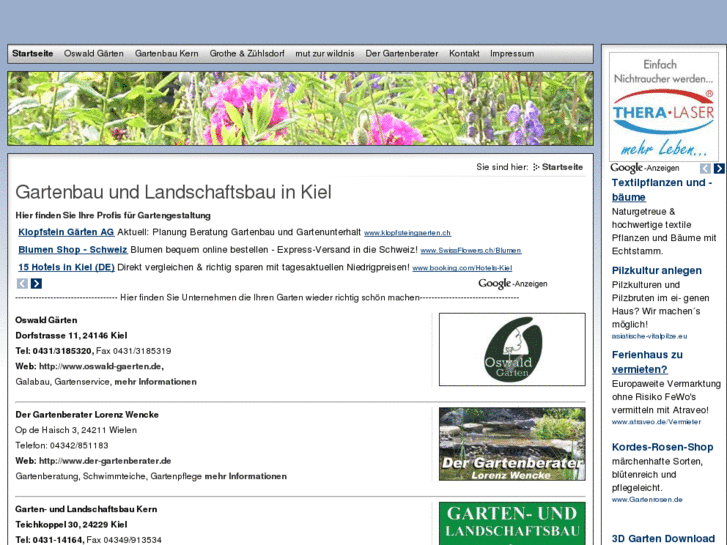The width and height of the screenshot is (727, 545).
Task: Click the Oswald Gärten logo image
Action: click(x=512, y=349)
